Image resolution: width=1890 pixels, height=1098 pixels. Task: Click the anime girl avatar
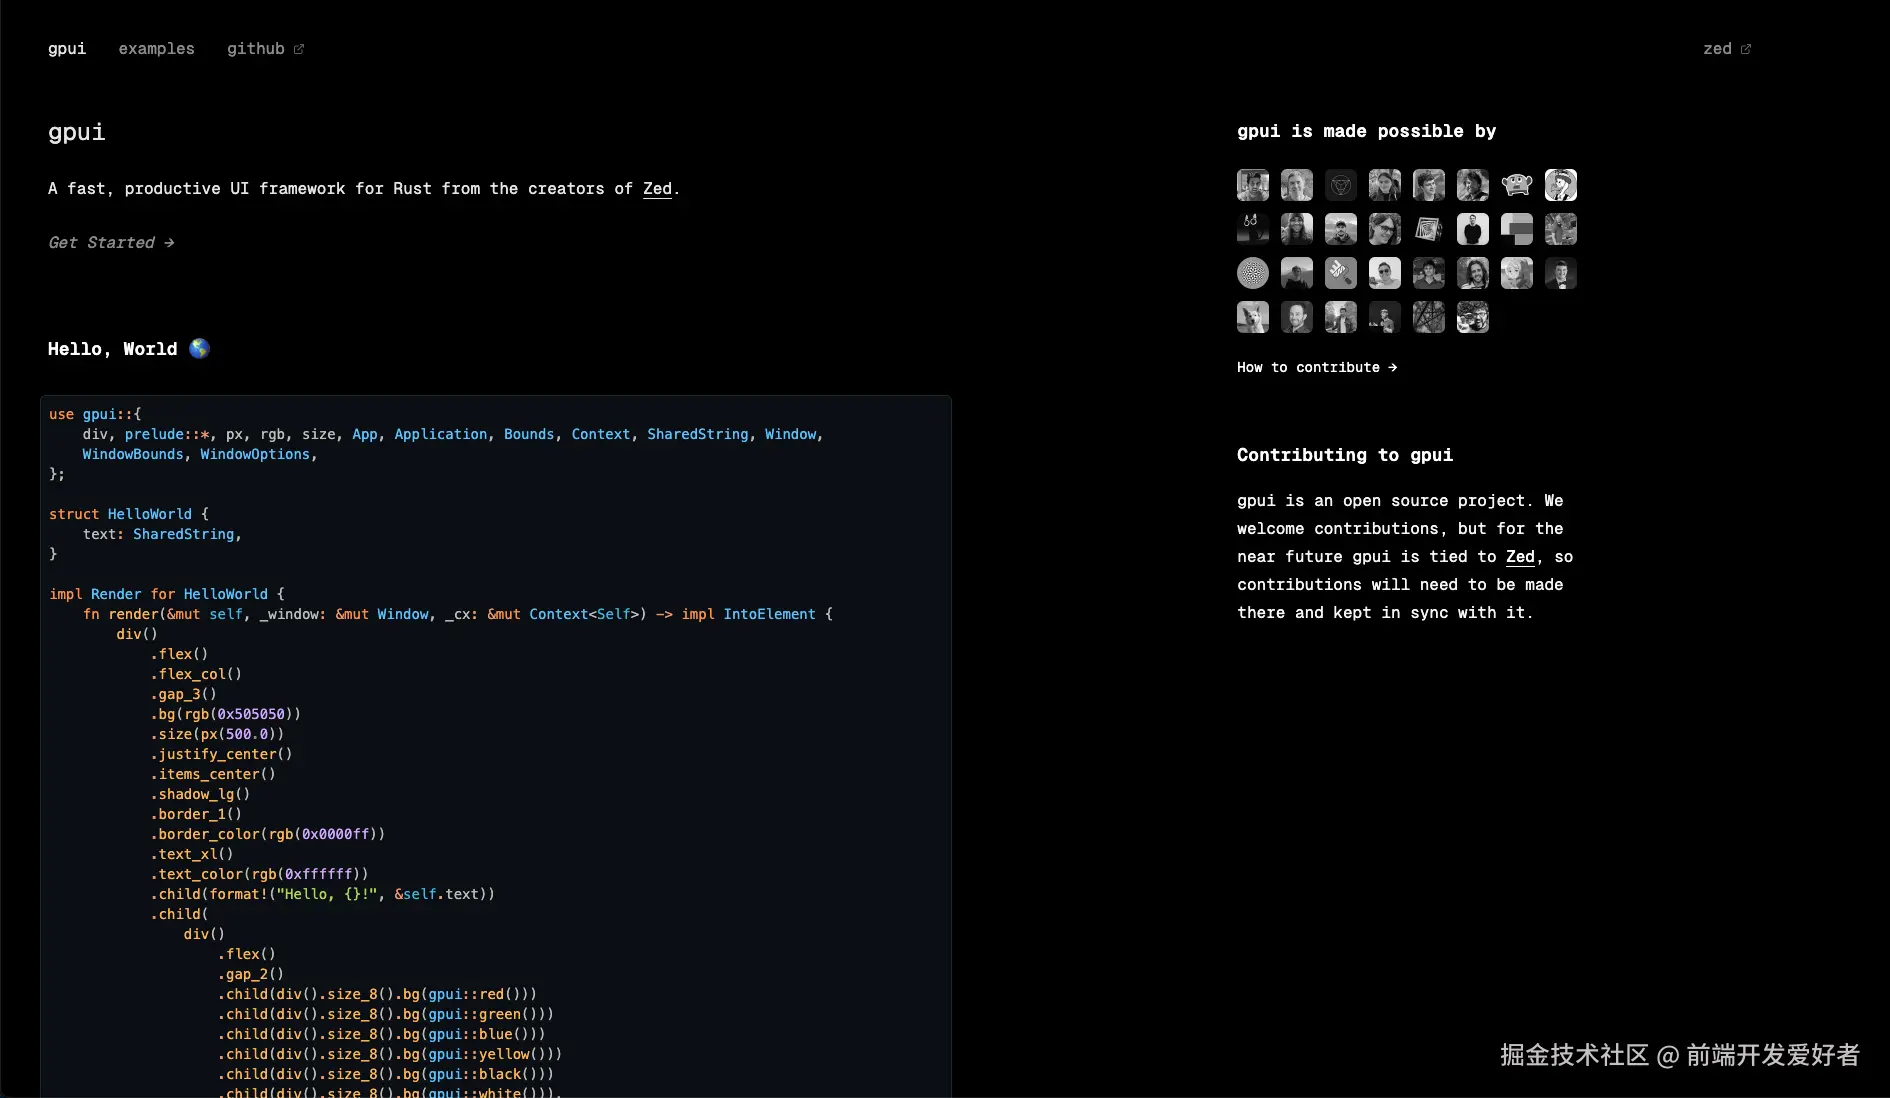coord(1517,273)
